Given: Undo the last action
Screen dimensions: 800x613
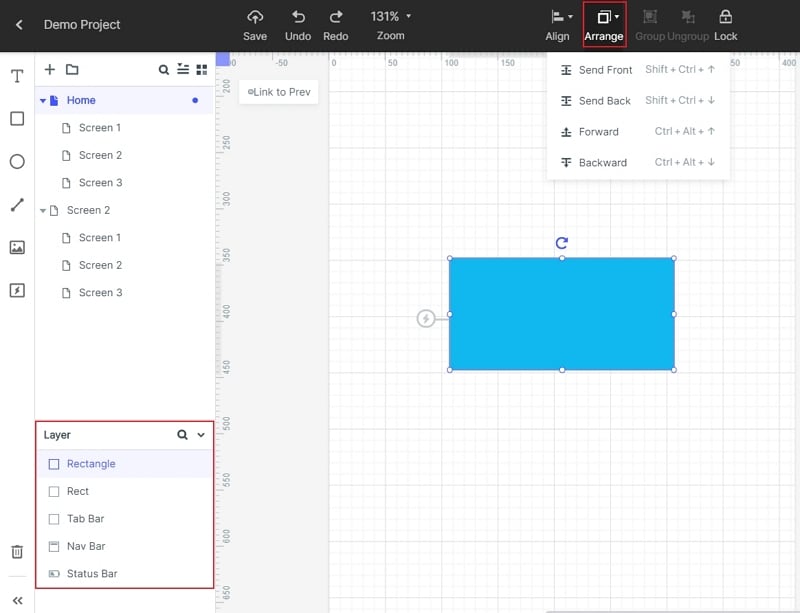Looking at the screenshot, I should [x=298, y=25].
